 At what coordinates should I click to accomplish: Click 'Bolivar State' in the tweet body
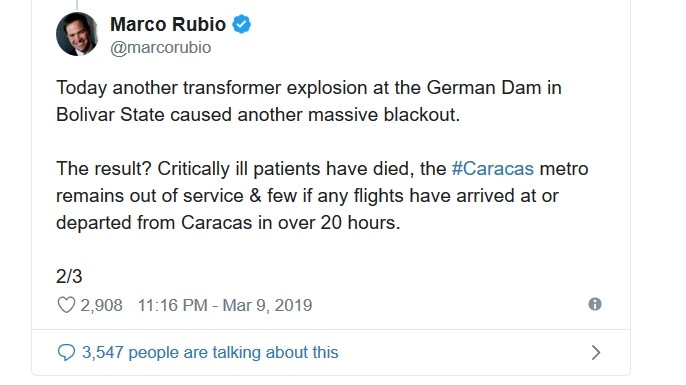tap(110, 115)
